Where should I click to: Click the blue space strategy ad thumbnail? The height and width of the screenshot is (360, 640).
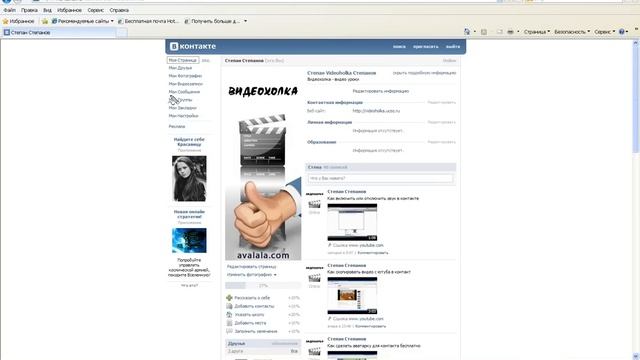(189, 240)
